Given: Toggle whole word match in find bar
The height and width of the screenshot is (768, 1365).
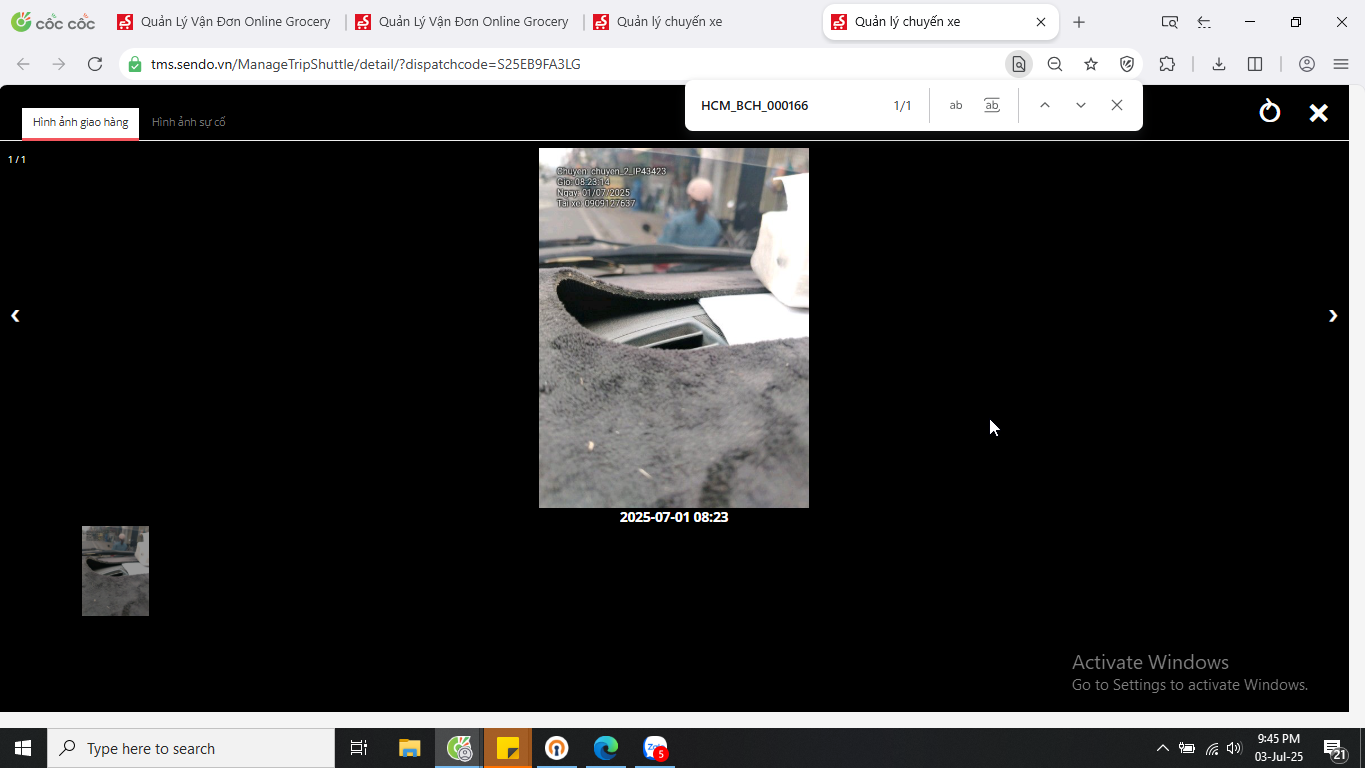Looking at the screenshot, I should [992, 105].
